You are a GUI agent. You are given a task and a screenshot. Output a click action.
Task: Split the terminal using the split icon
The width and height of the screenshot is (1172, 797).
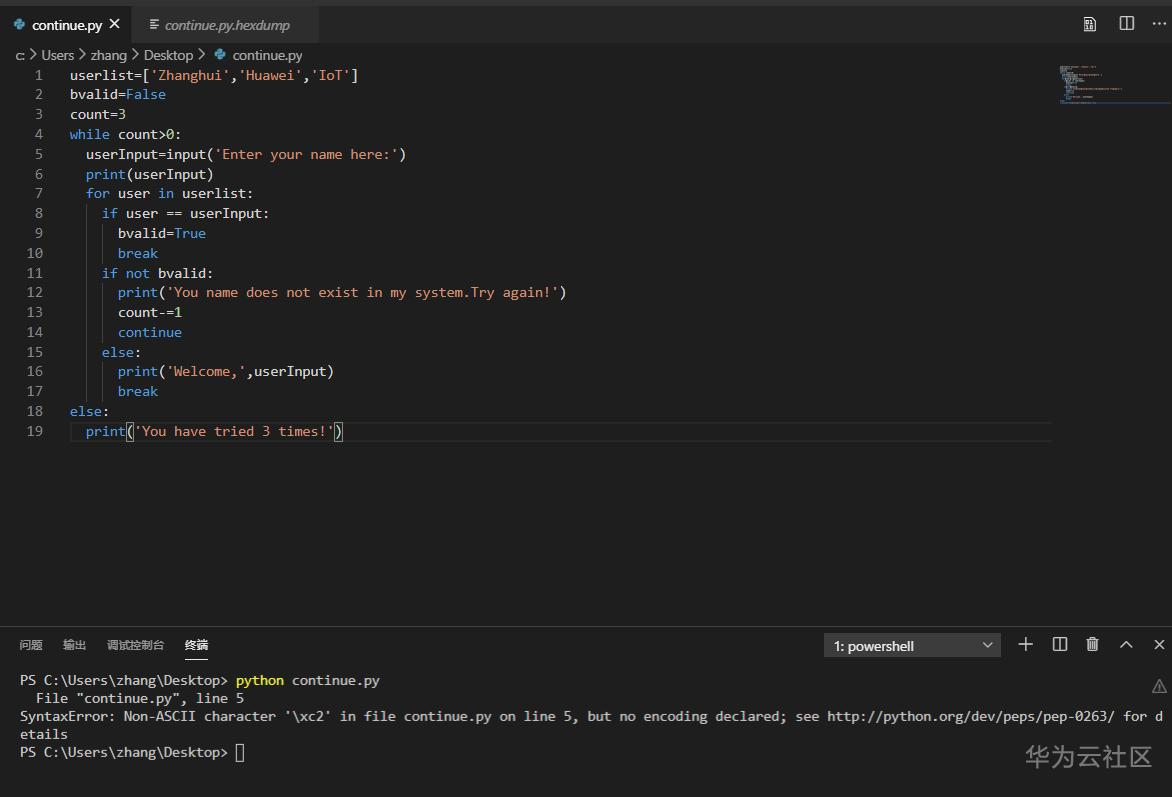tap(1060, 645)
